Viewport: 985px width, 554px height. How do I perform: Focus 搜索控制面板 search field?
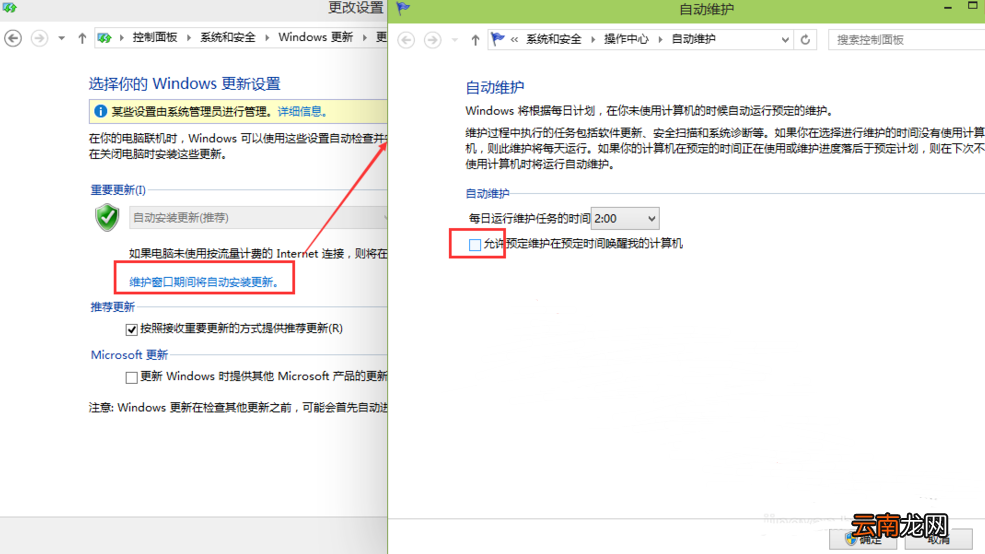(x=906, y=40)
